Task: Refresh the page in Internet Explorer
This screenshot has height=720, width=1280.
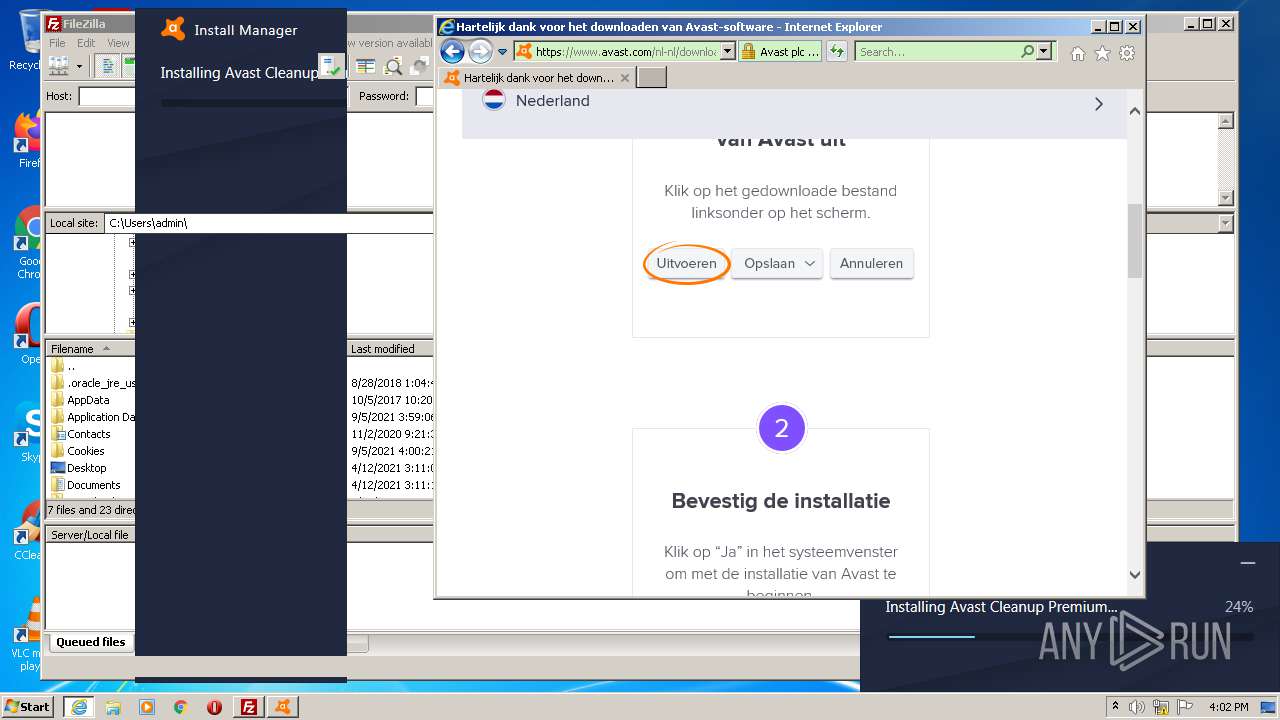Action: (x=837, y=51)
